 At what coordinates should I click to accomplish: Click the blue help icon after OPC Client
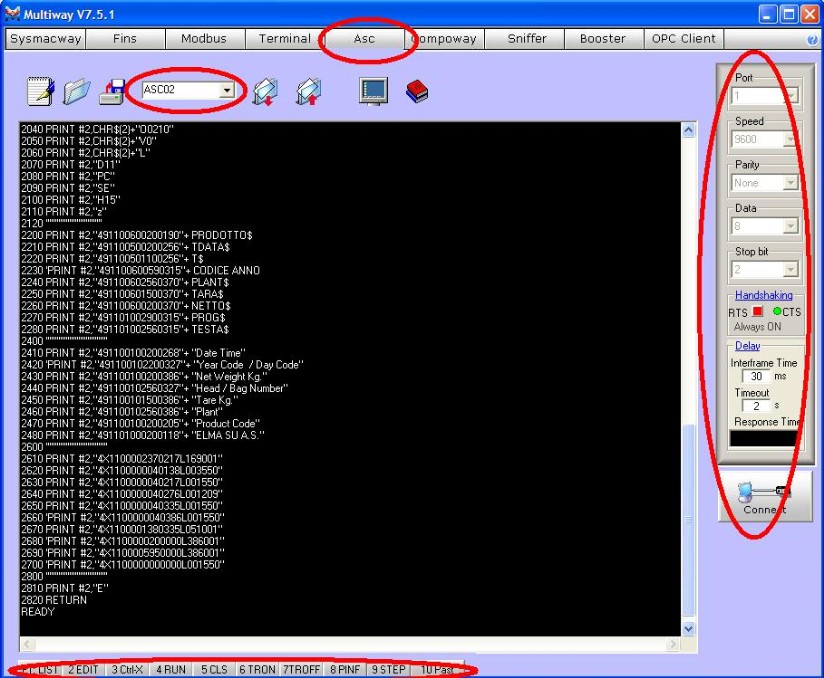pos(812,40)
